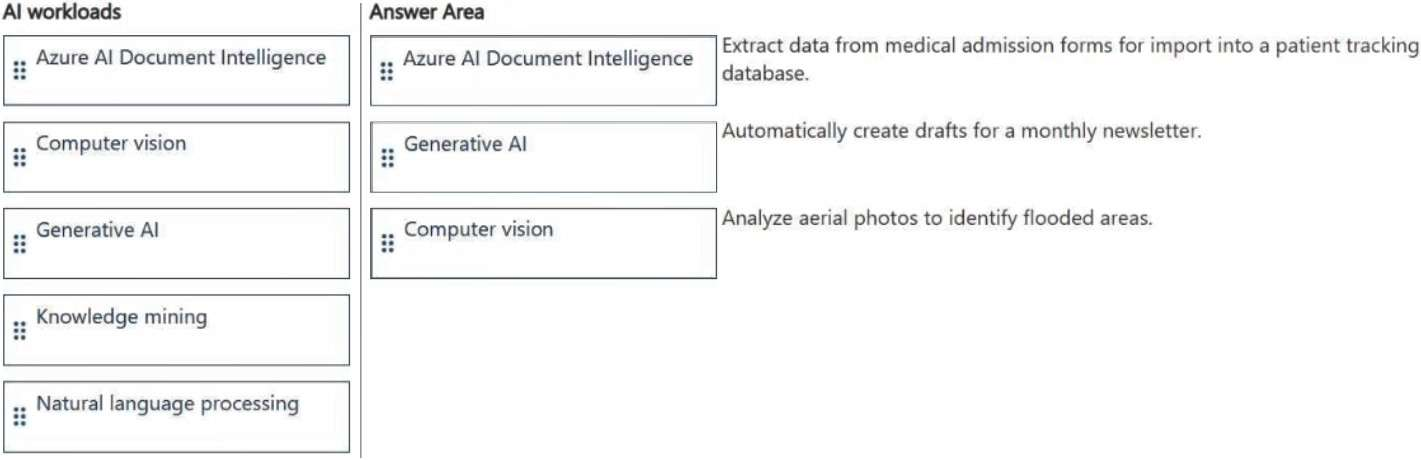Click the Answer Area heading
This screenshot has width=1421, height=460.
(x=427, y=13)
